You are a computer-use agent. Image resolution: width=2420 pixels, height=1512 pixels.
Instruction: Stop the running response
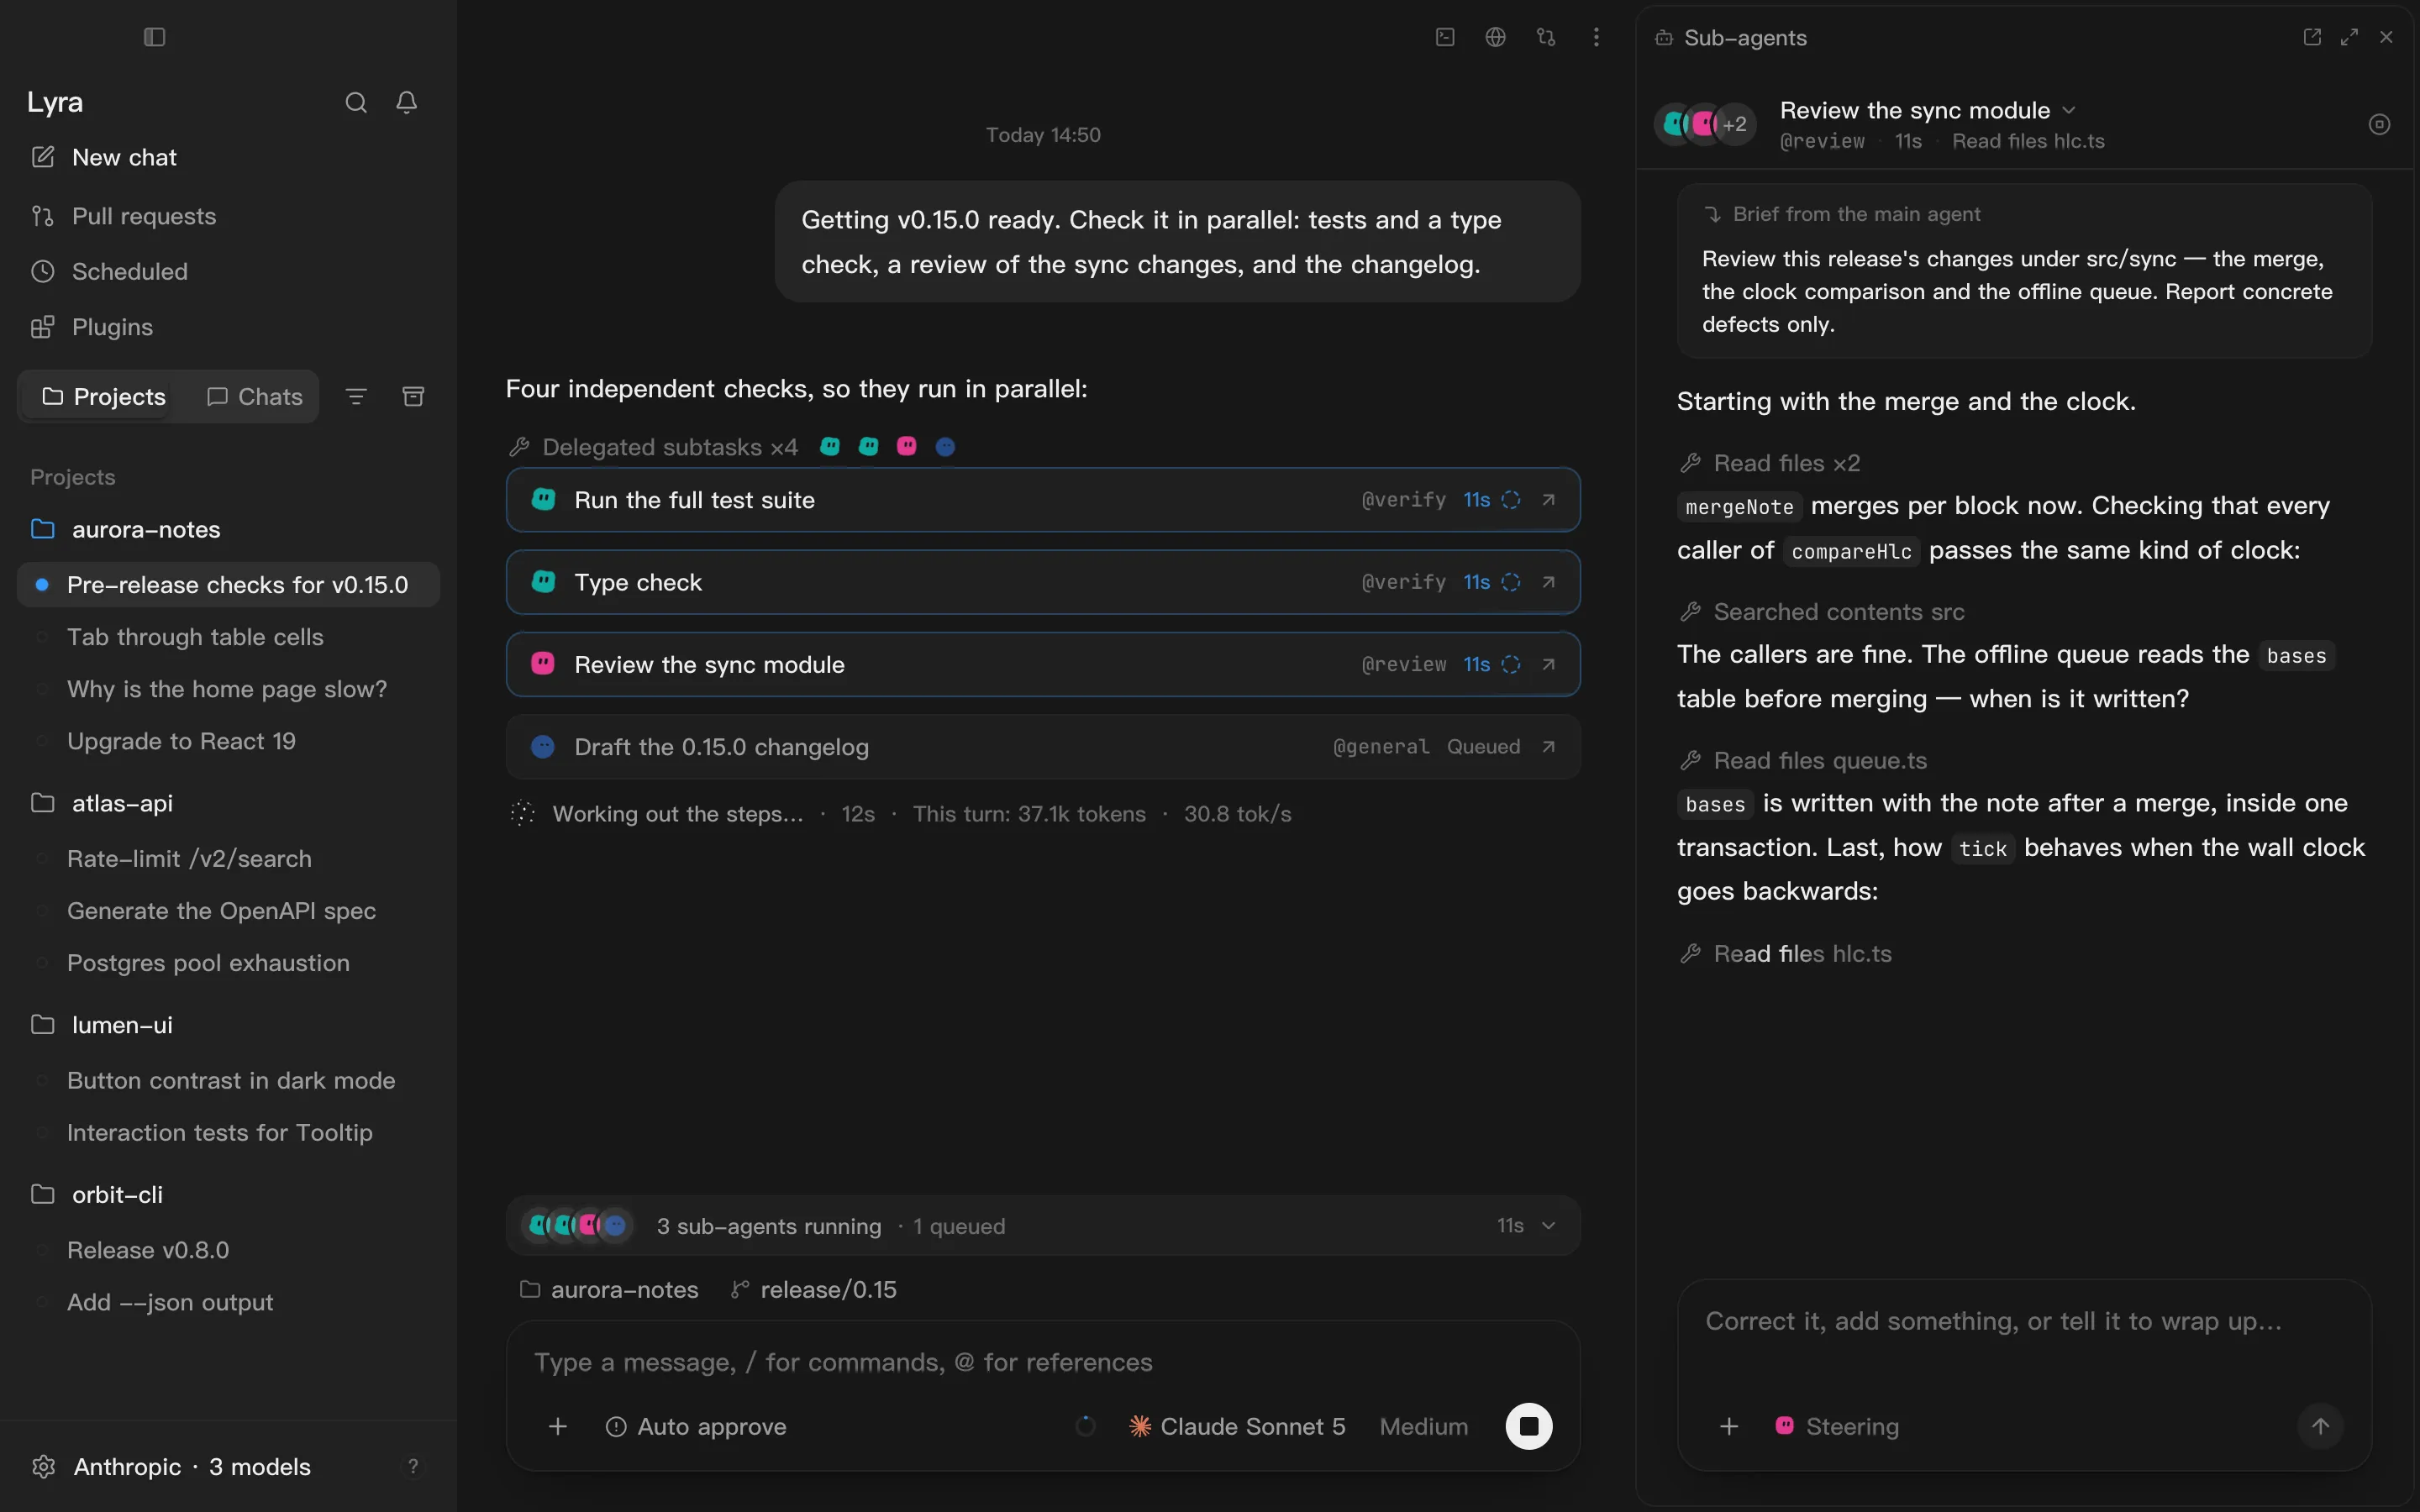point(1528,1426)
